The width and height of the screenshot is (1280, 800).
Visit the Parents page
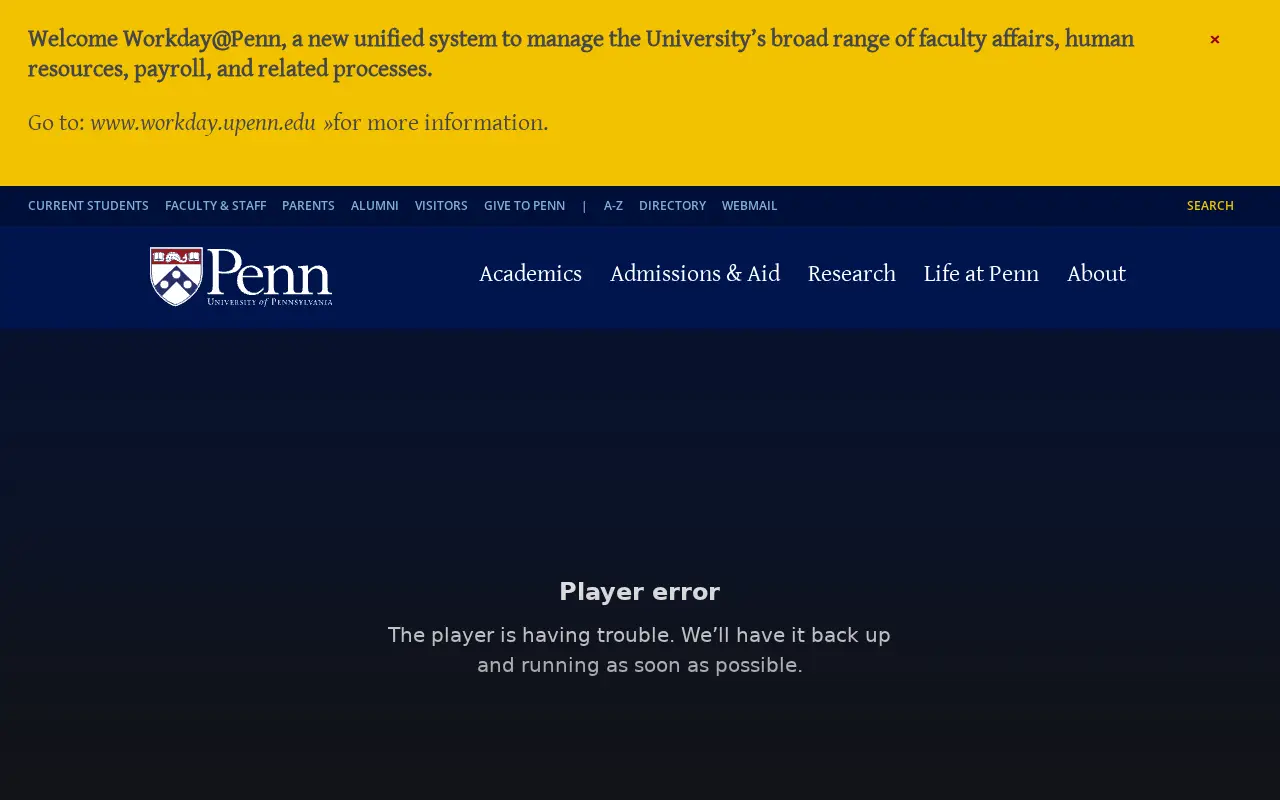308,206
